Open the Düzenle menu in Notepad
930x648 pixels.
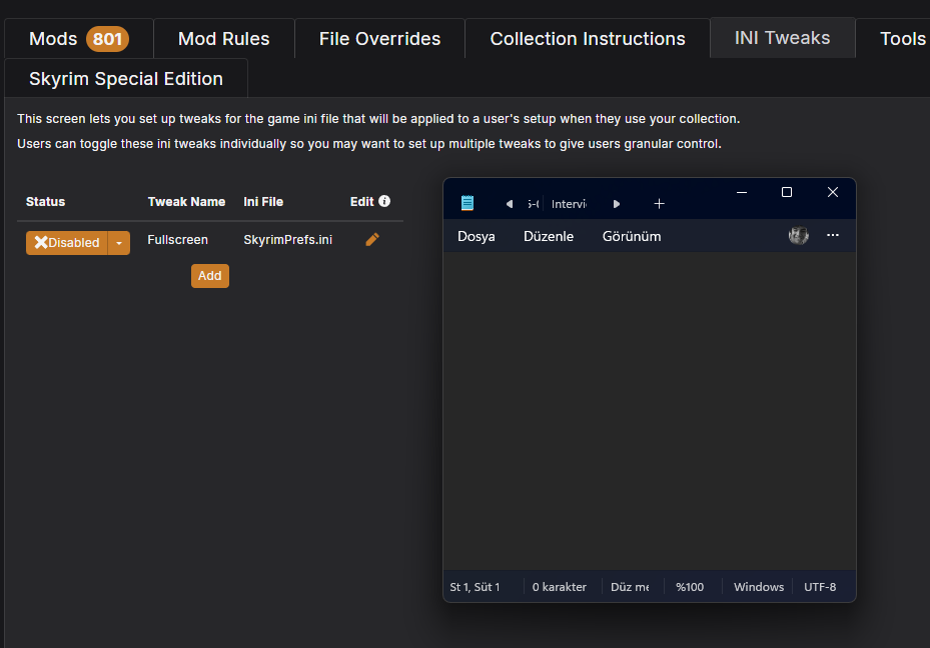click(x=548, y=235)
